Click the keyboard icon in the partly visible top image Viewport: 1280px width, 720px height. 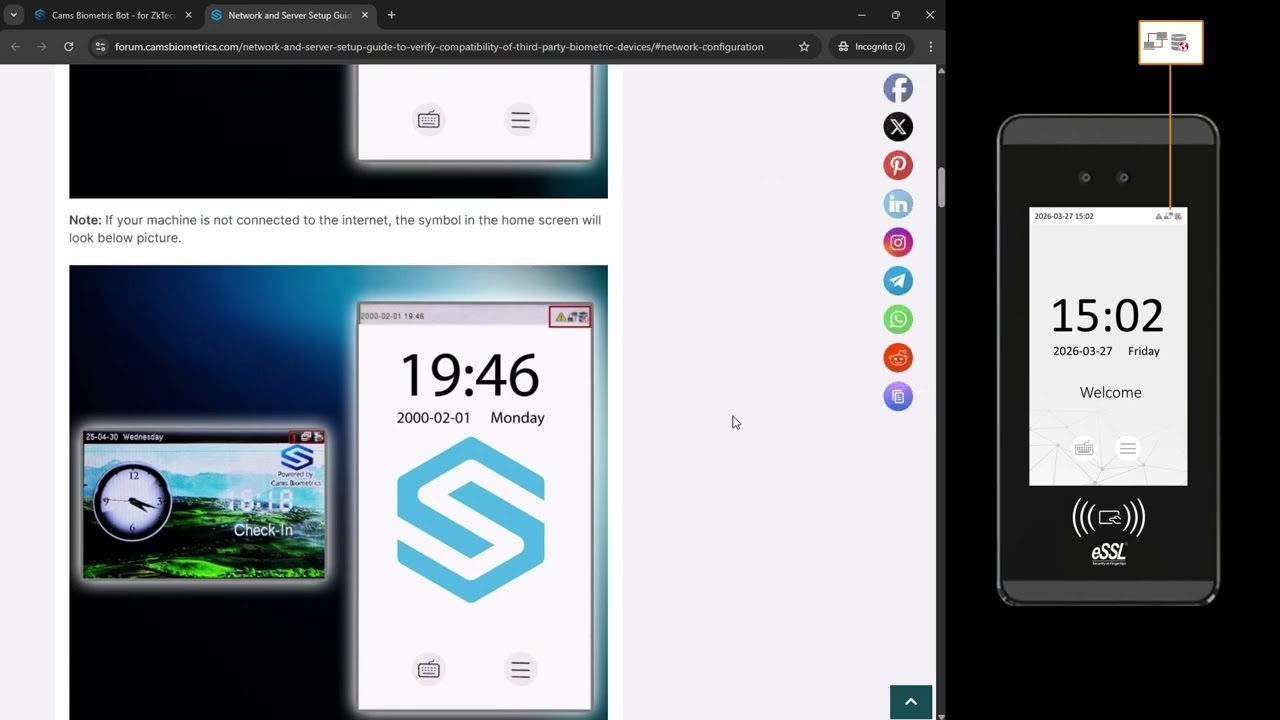pos(429,120)
